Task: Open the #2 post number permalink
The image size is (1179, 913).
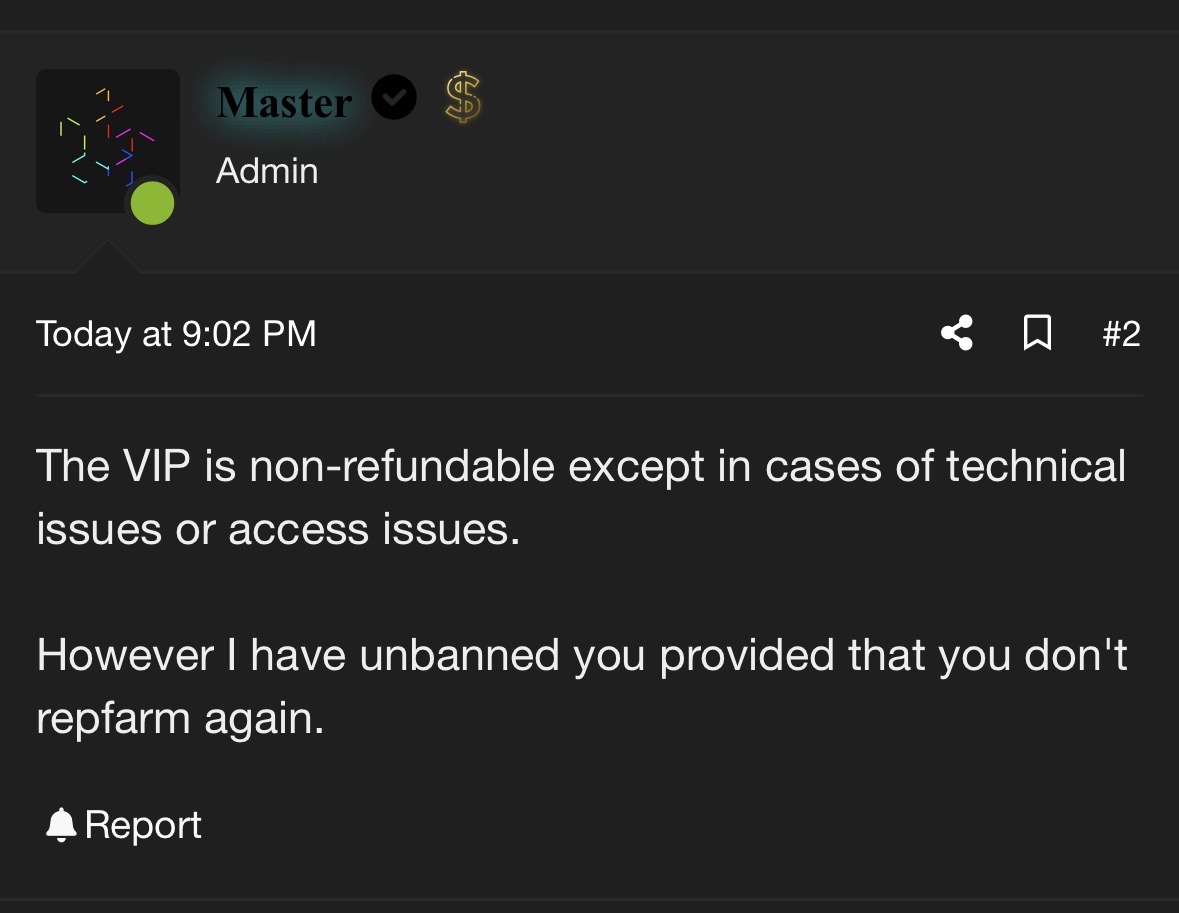Action: (x=1121, y=333)
